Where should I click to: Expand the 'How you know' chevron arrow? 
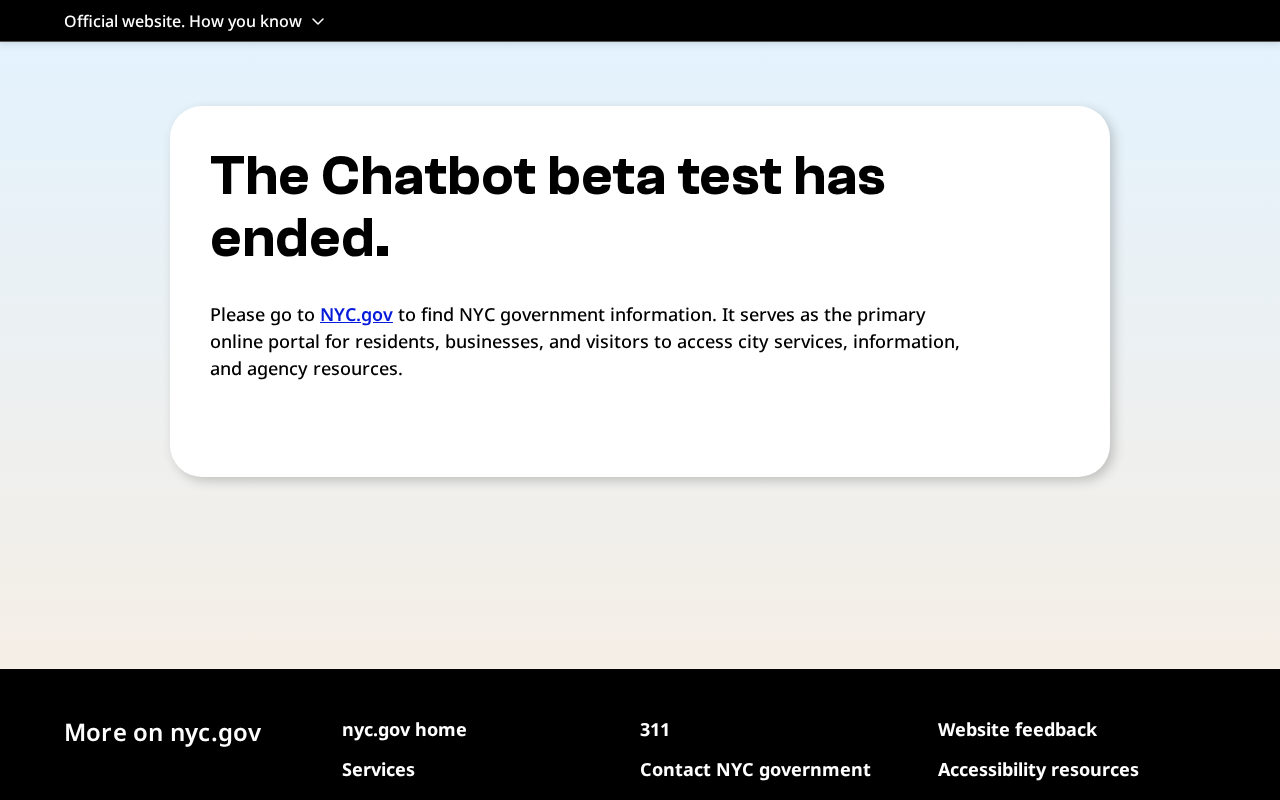coord(318,21)
